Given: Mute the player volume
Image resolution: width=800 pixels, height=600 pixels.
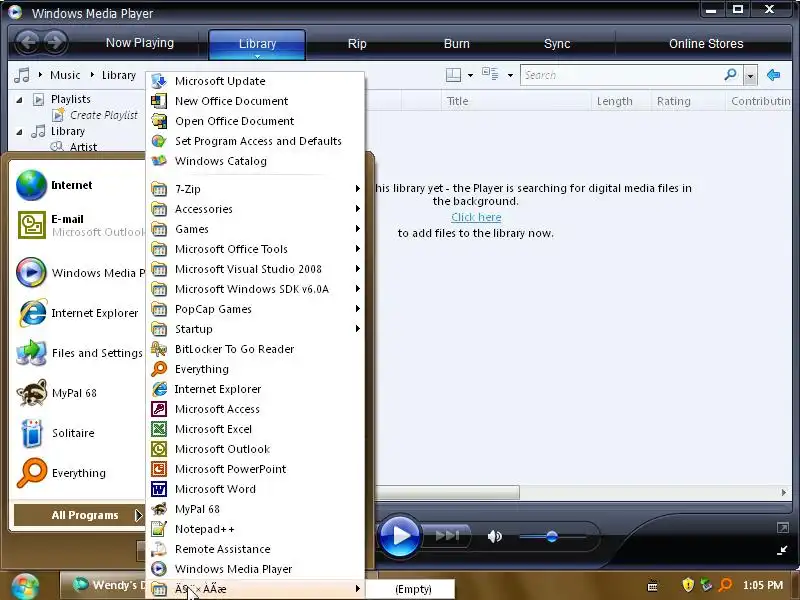Looking at the screenshot, I should coord(494,536).
